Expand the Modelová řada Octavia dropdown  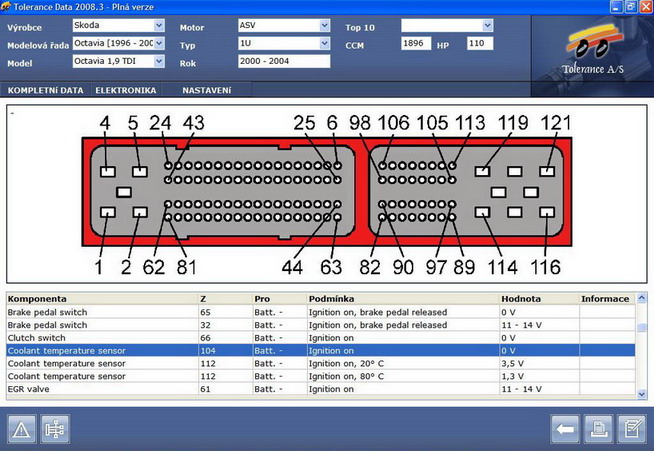(159, 43)
